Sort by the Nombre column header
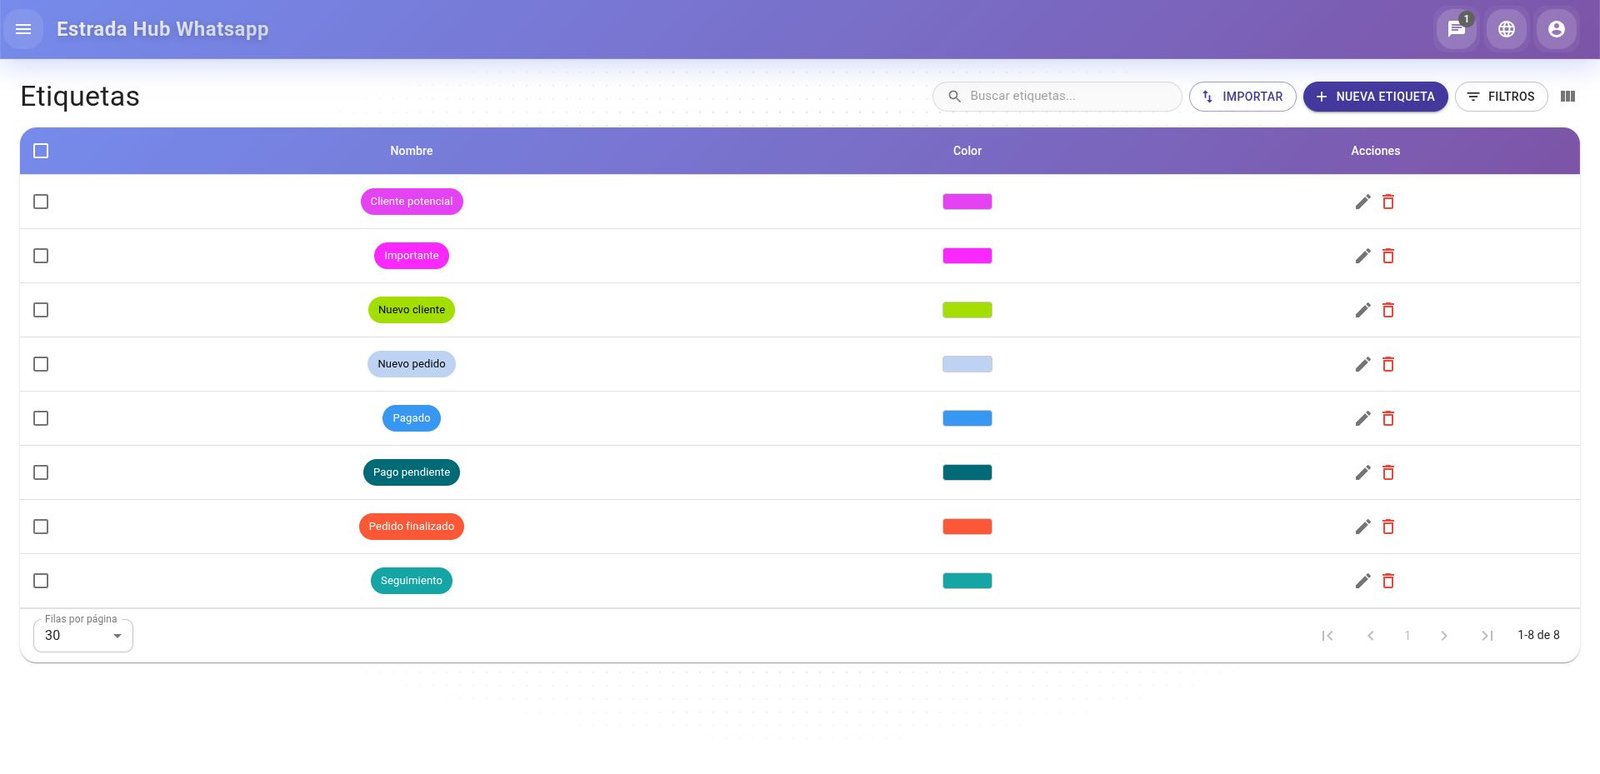 point(411,151)
